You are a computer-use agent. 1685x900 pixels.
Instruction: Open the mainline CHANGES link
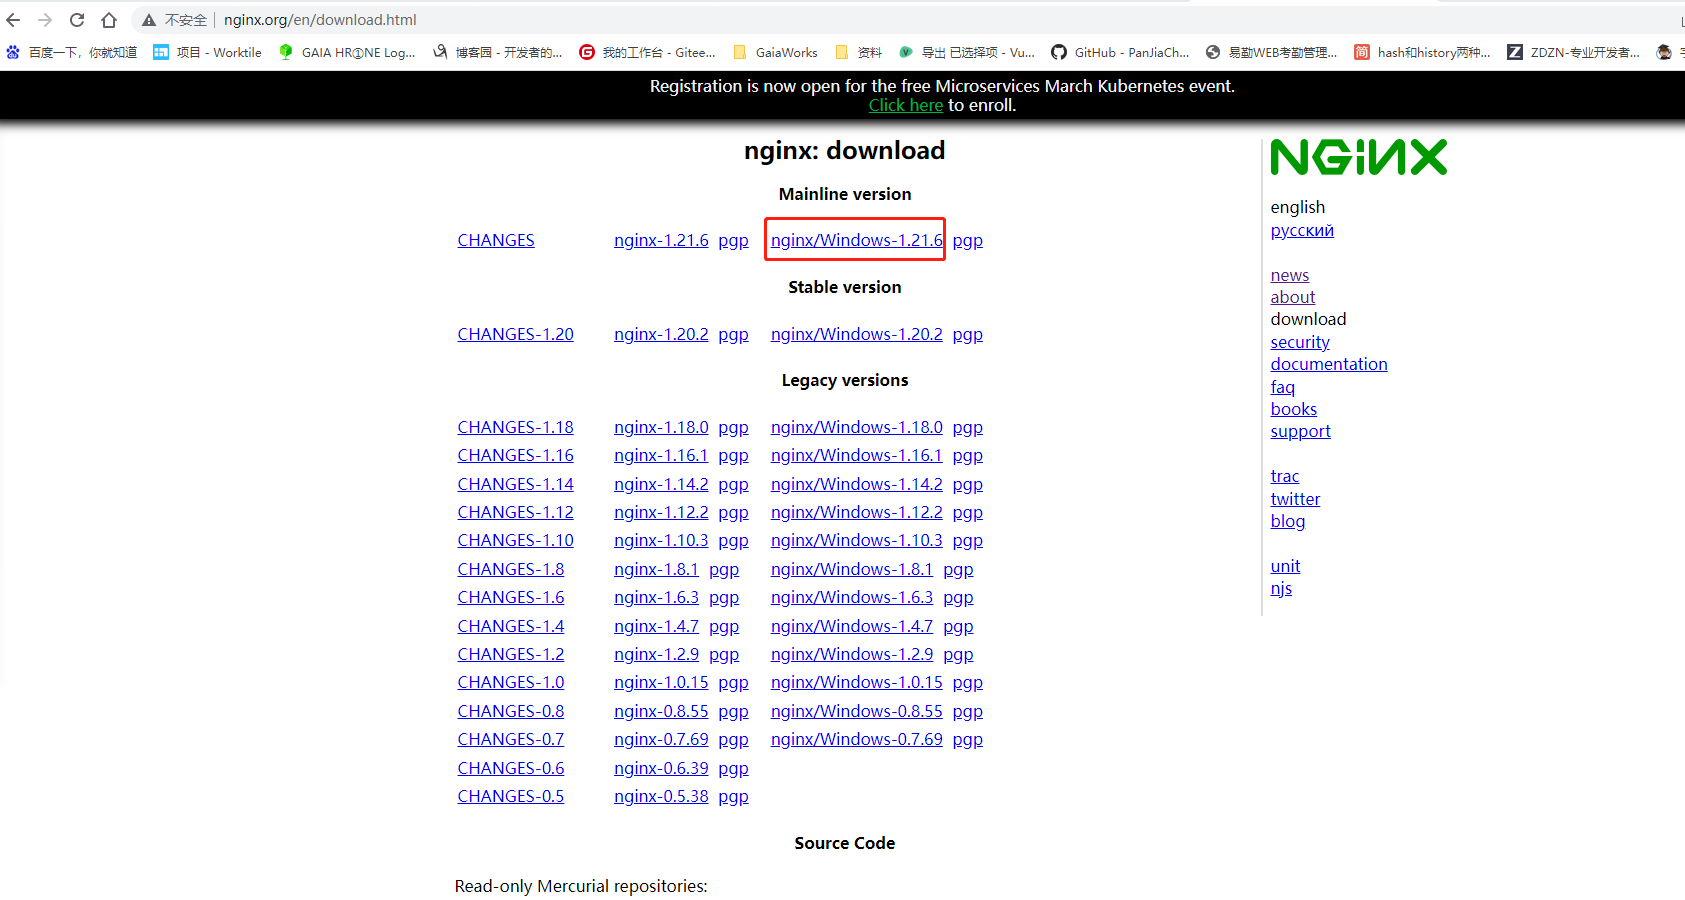point(496,240)
